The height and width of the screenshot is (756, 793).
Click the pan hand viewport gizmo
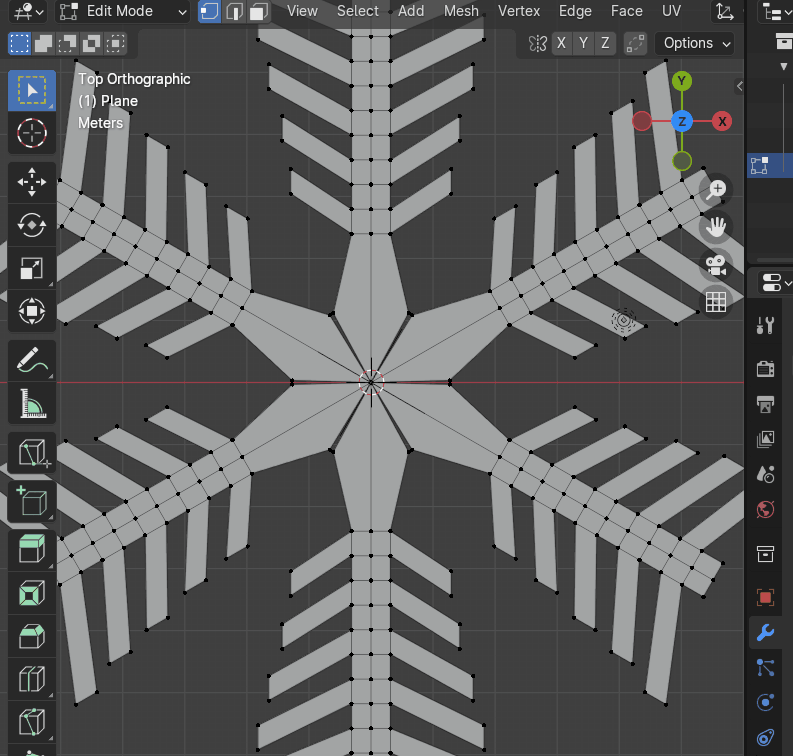point(716,227)
